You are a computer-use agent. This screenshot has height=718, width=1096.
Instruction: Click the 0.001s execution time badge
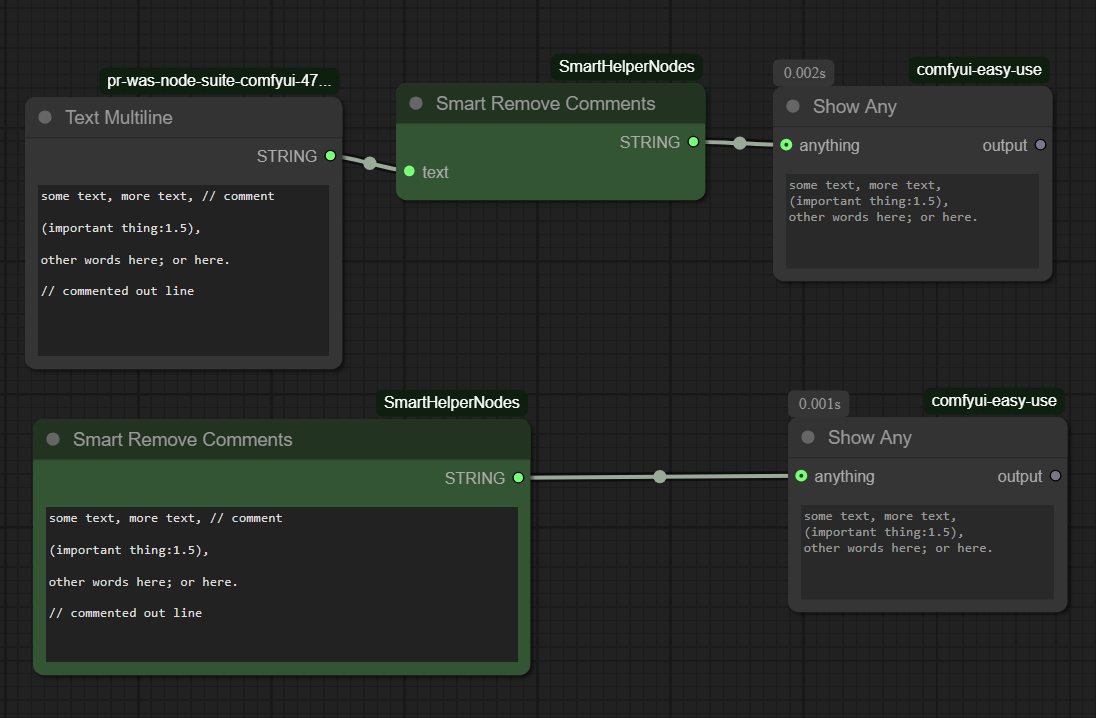point(819,403)
